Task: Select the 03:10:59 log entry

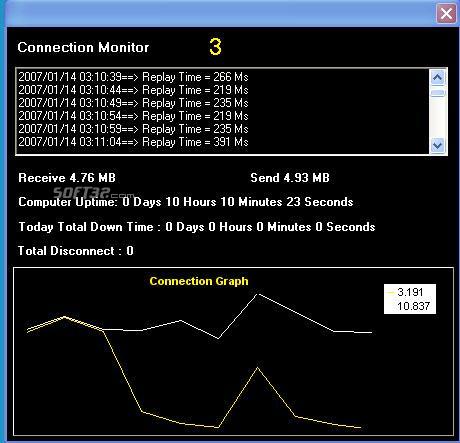Action: 133,129
